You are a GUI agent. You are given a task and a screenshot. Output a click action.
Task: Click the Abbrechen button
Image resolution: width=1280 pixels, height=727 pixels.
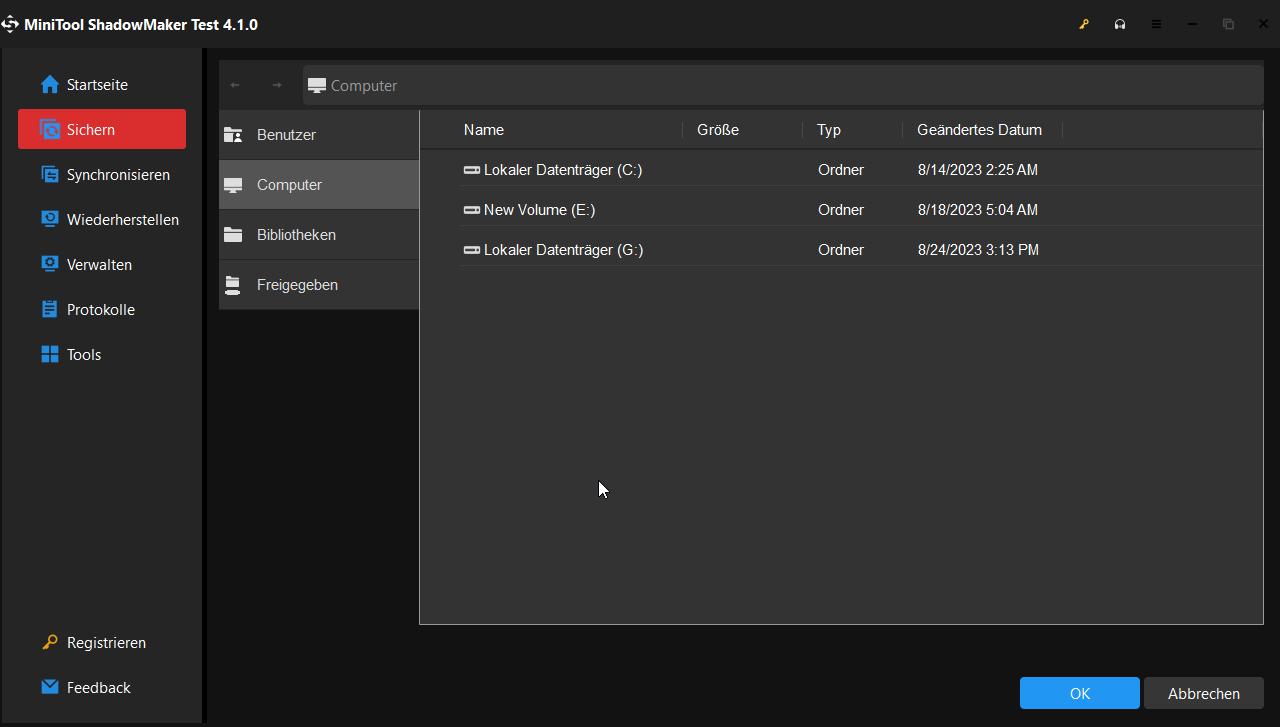click(1204, 693)
